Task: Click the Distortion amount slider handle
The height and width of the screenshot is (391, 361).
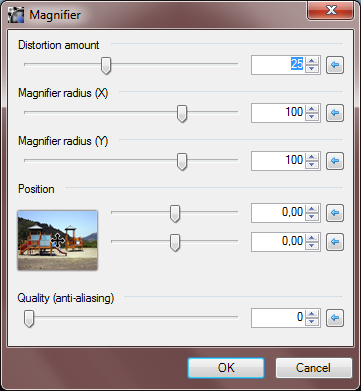Action: 106,65
